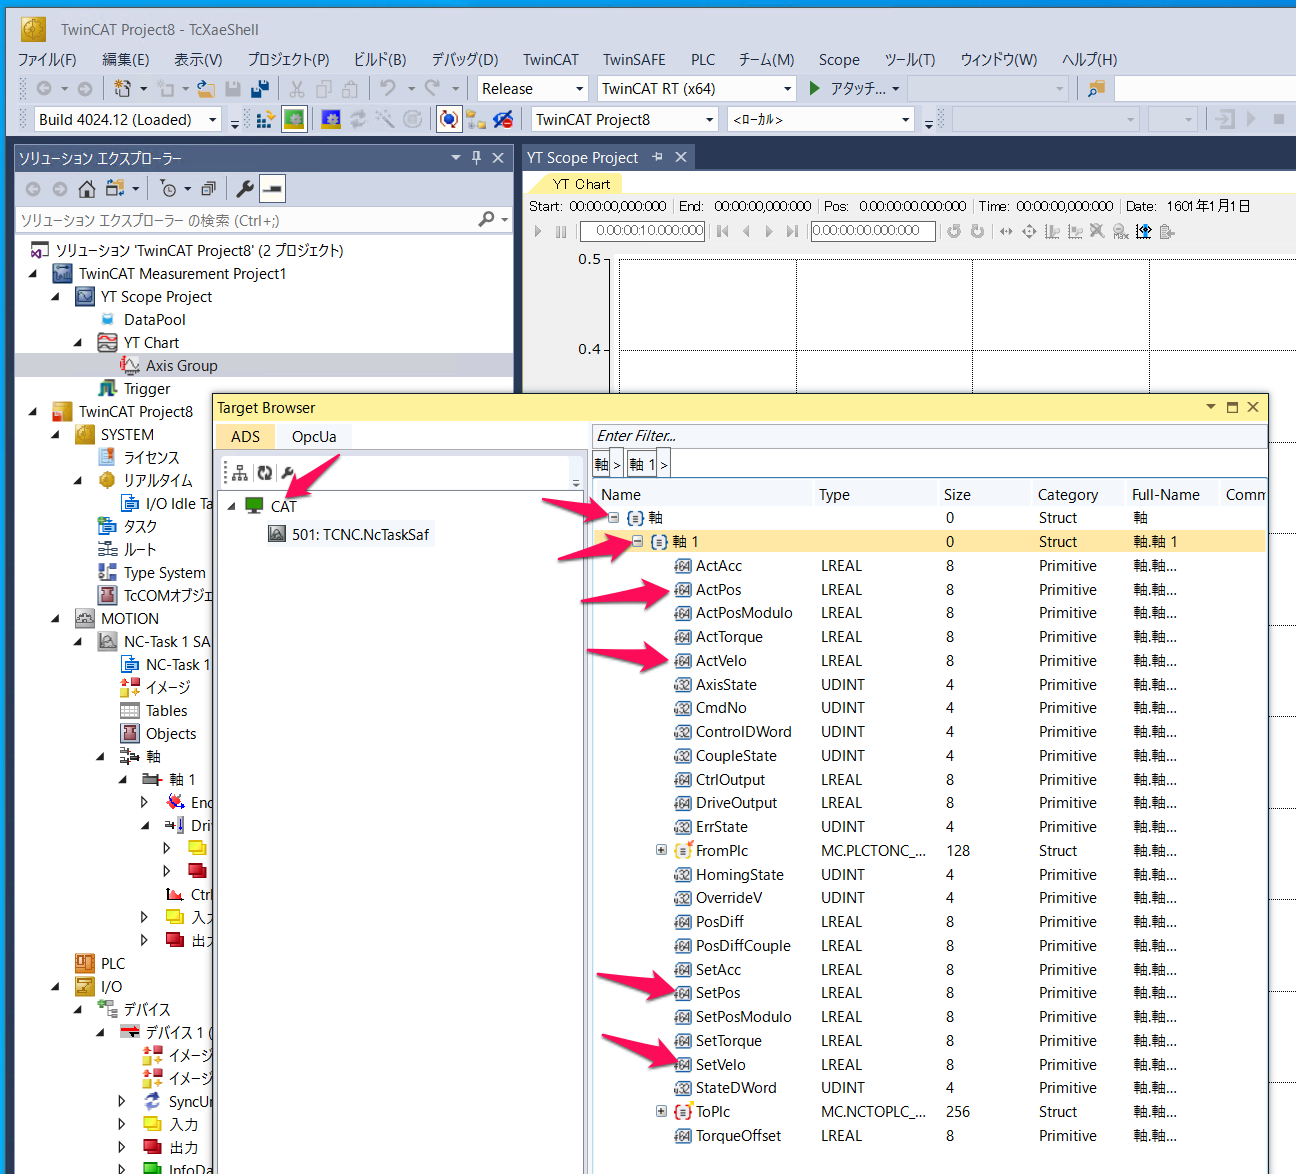Click the jump-to-end playback button
The height and width of the screenshot is (1174, 1296).
point(792,231)
